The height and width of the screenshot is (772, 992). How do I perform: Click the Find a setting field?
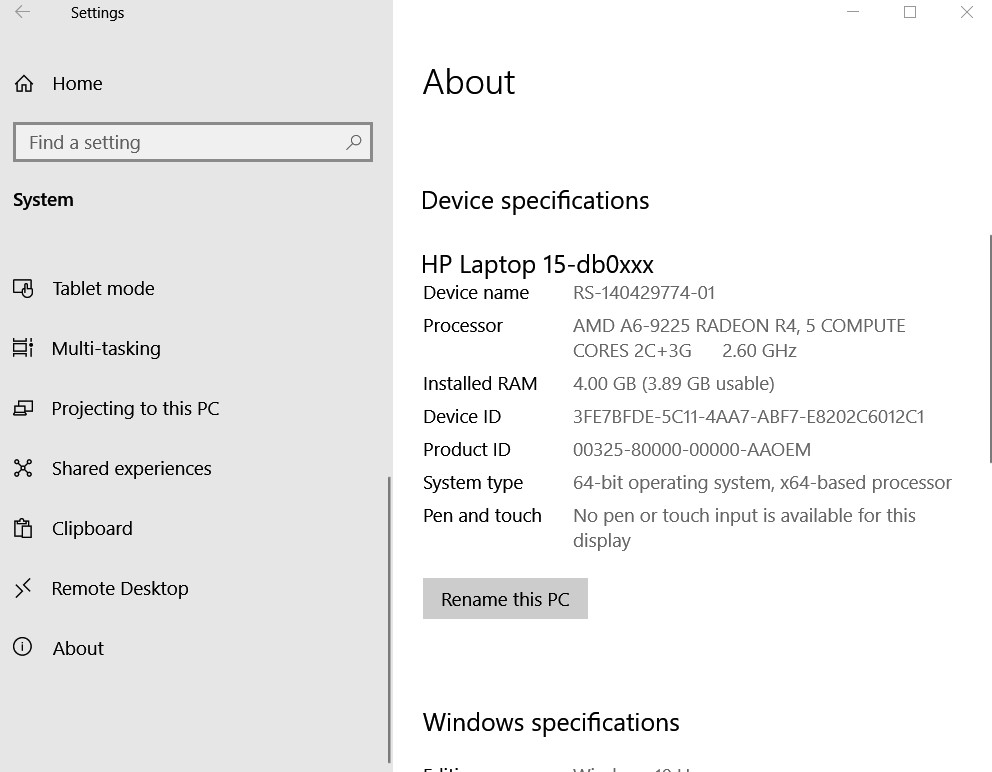point(192,142)
